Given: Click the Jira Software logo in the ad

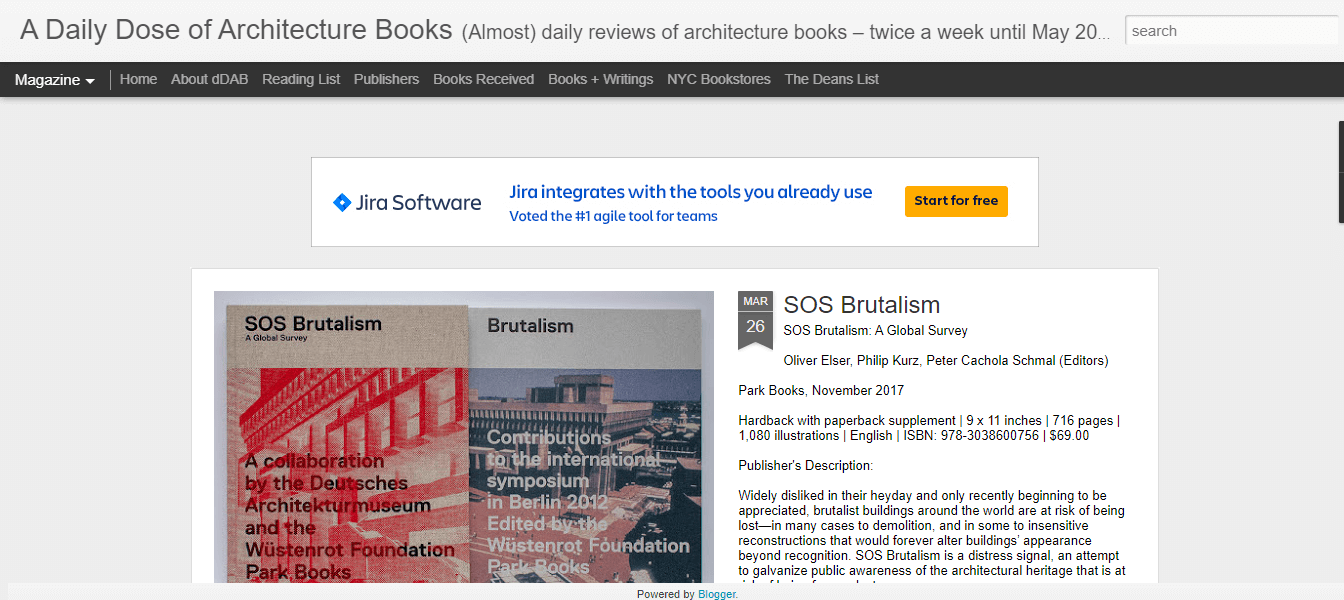Looking at the screenshot, I should 407,203.
